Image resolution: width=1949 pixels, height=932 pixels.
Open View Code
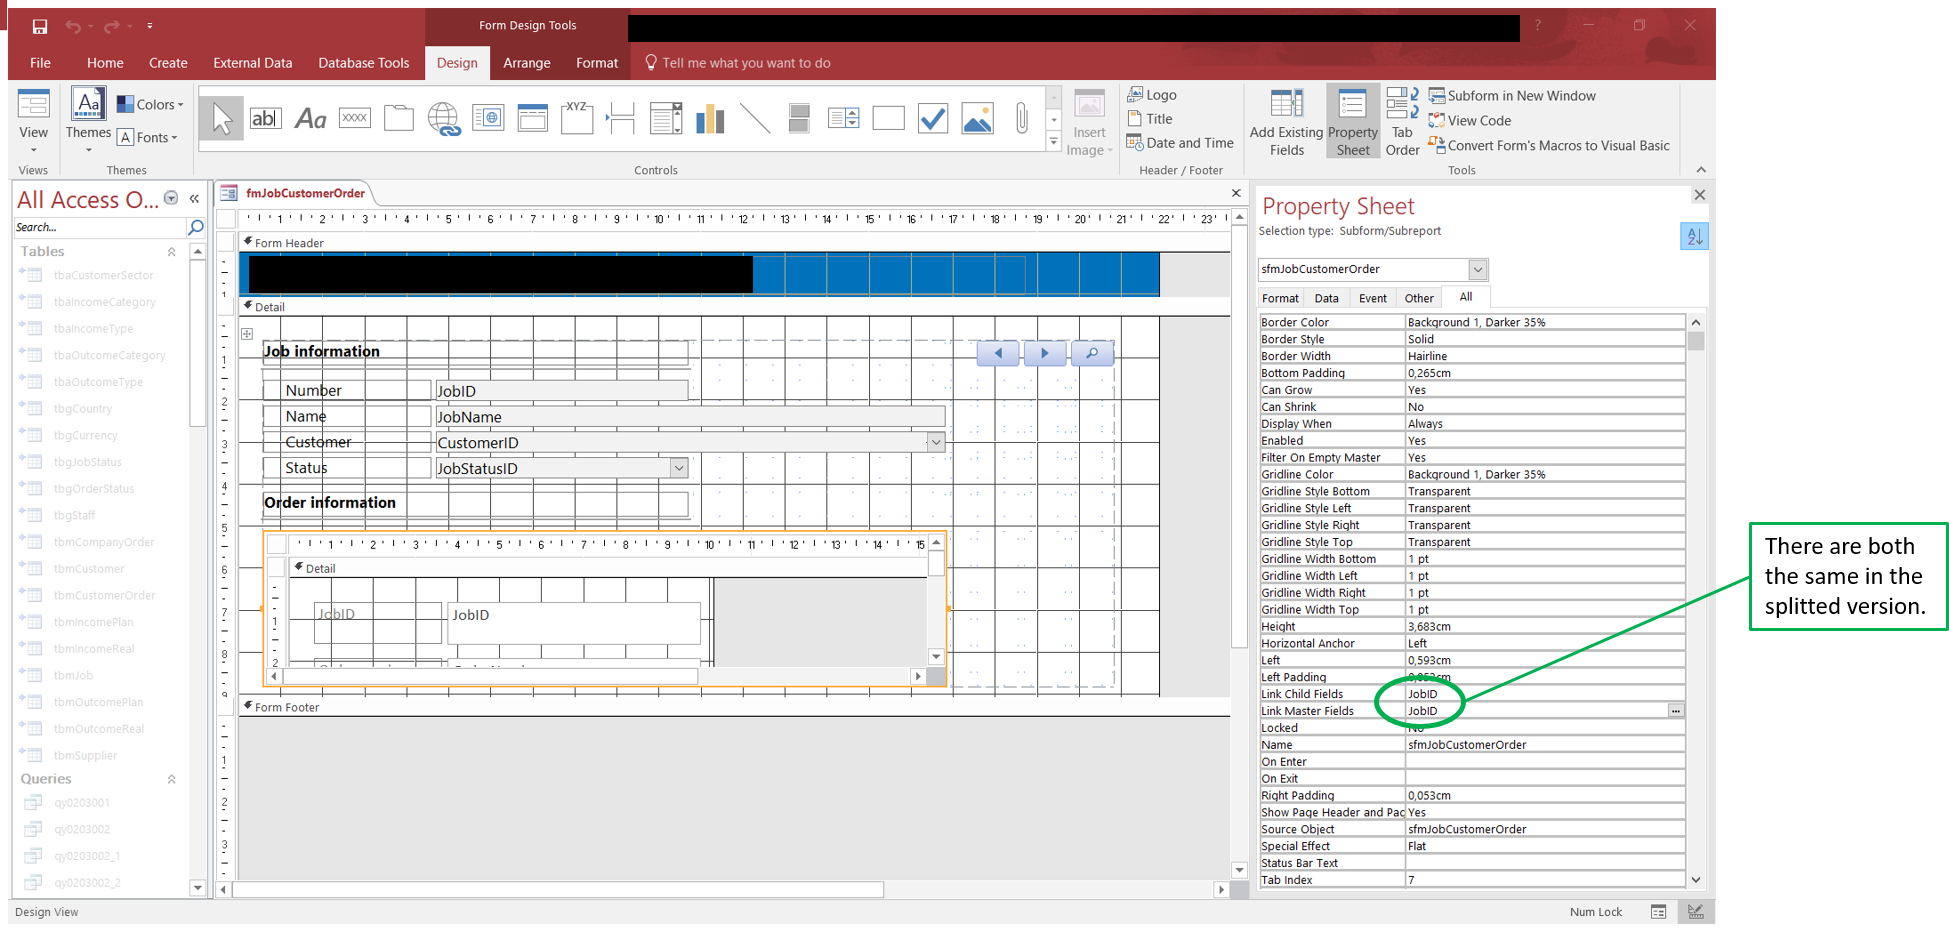tap(1470, 120)
